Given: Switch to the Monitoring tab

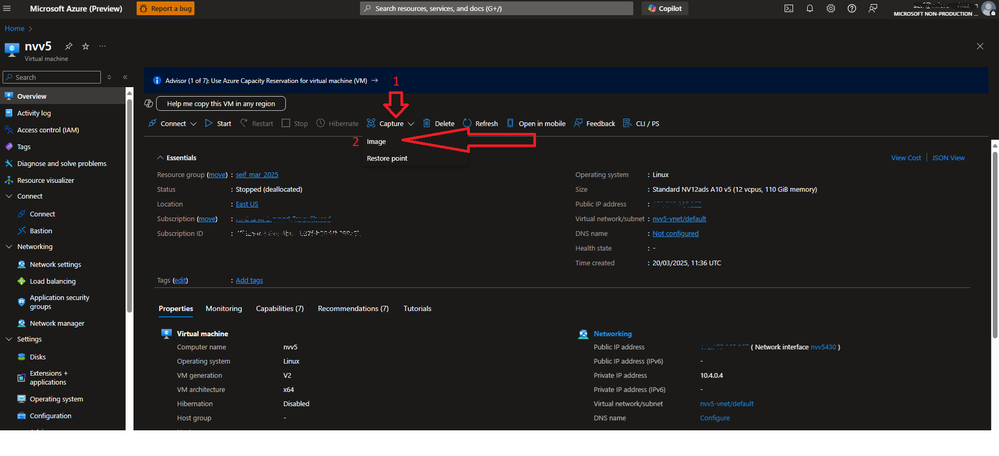Looking at the screenshot, I should [x=224, y=309].
